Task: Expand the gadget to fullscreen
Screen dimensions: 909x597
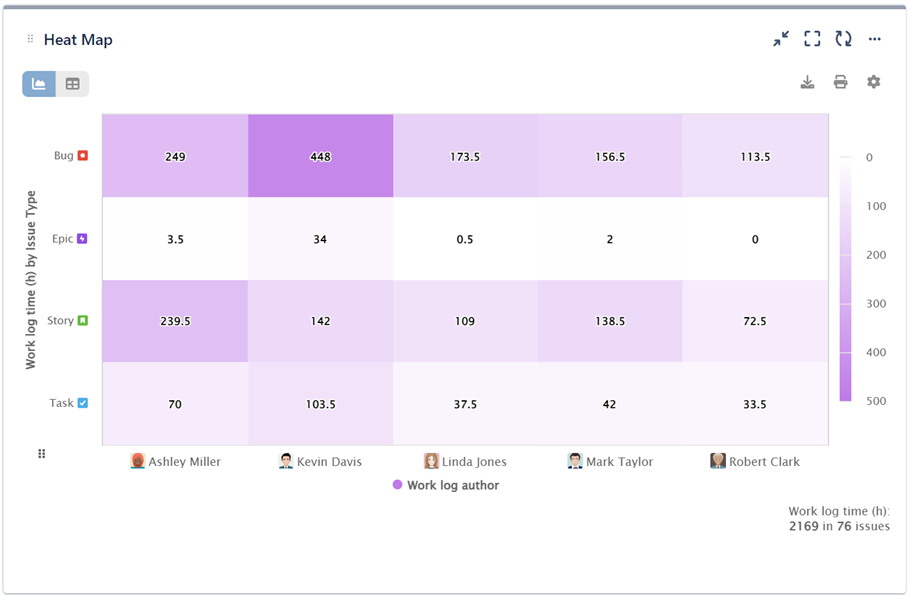Action: point(812,39)
